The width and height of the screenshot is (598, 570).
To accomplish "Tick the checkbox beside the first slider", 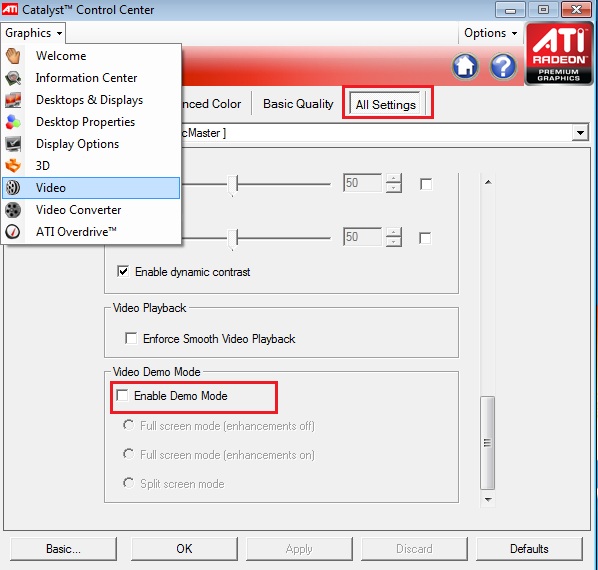I will coord(426,184).
